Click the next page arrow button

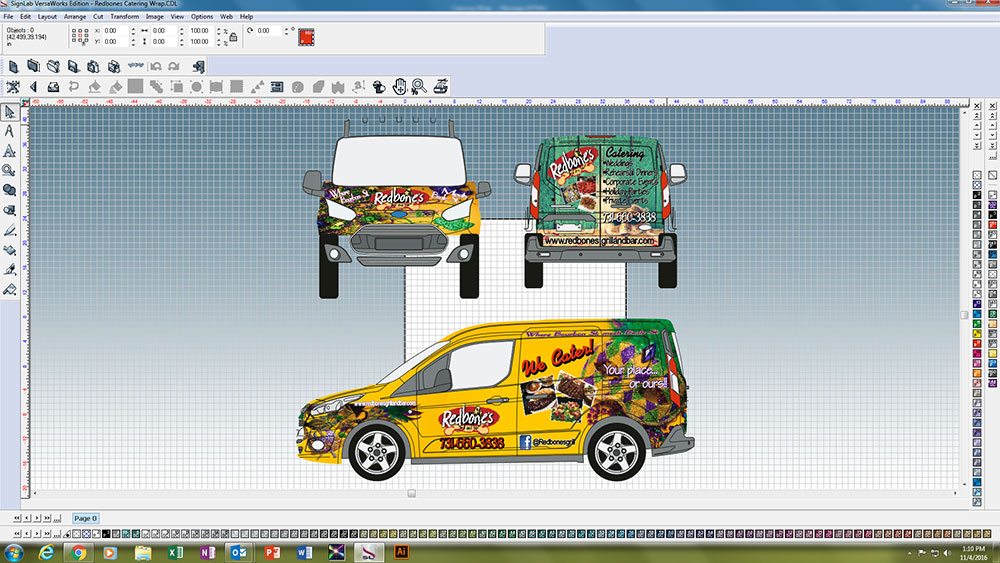[x=37, y=518]
